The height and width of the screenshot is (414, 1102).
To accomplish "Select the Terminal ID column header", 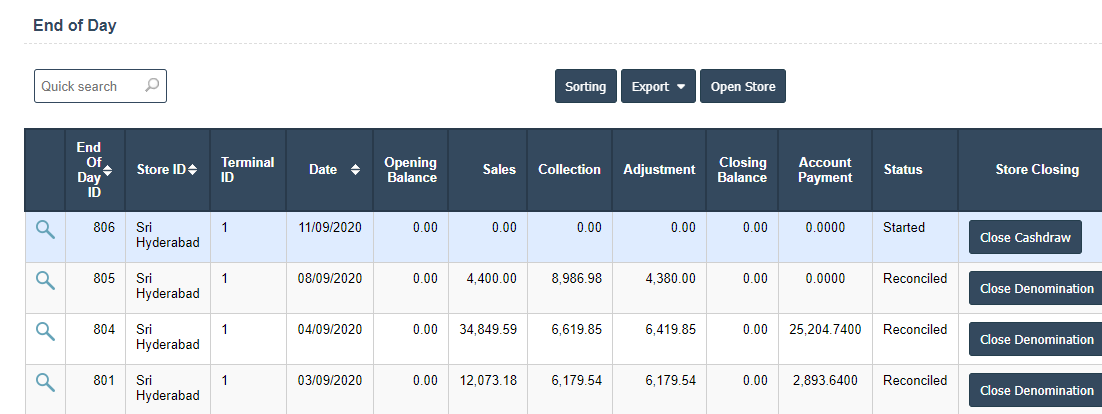I will pyautogui.click(x=247, y=170).
